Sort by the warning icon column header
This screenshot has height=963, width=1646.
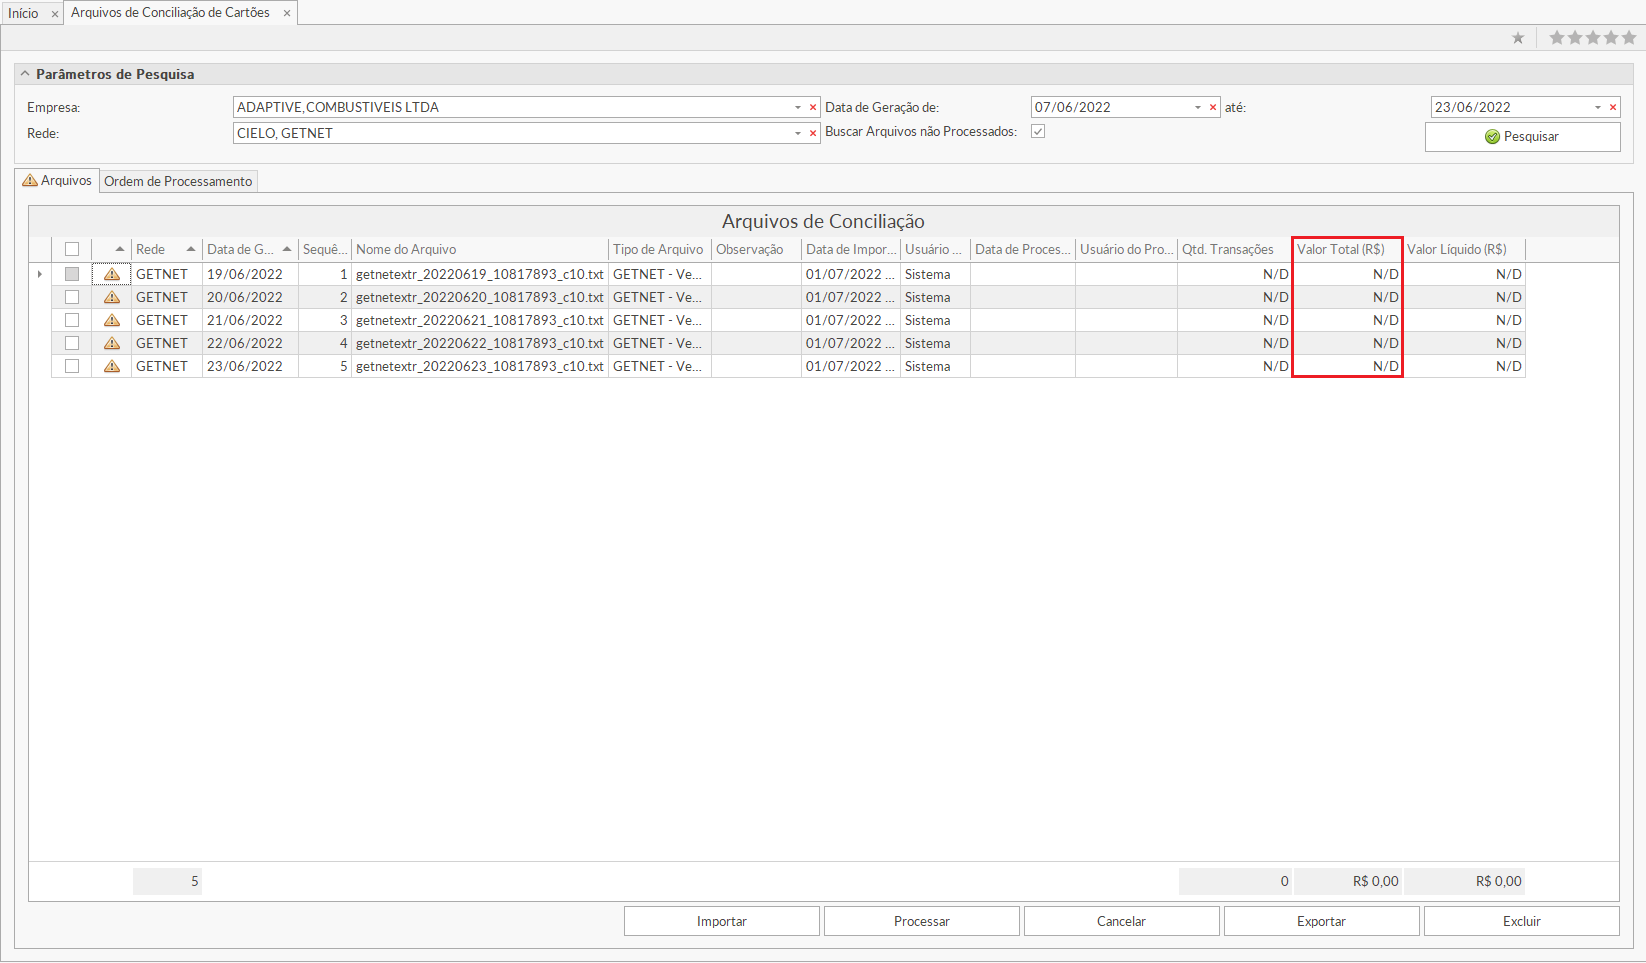click(x=112, y=249)
